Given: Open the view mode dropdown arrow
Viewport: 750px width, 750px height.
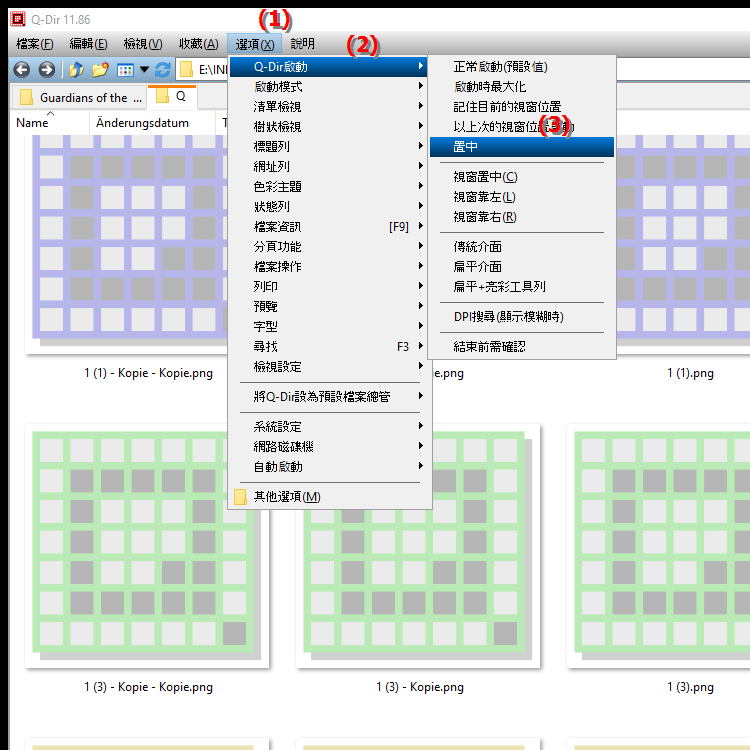Looking at the screenshot, I should [x=144, y=70].
